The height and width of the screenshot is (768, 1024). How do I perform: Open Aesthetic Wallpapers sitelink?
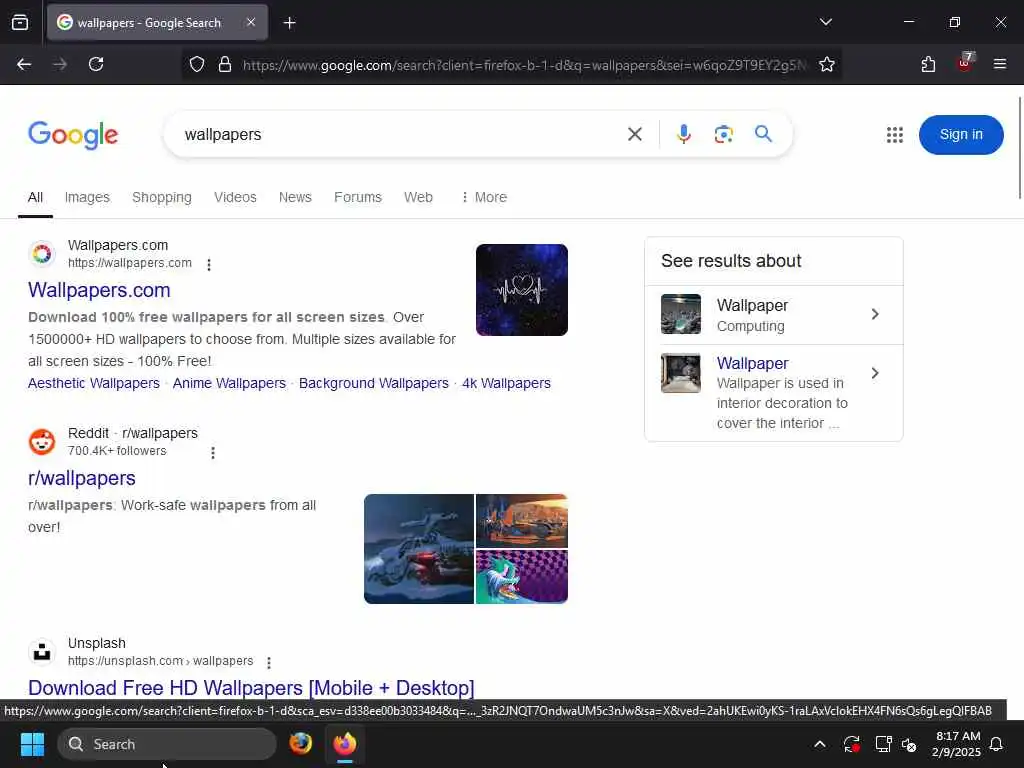(x=94, y=383)
